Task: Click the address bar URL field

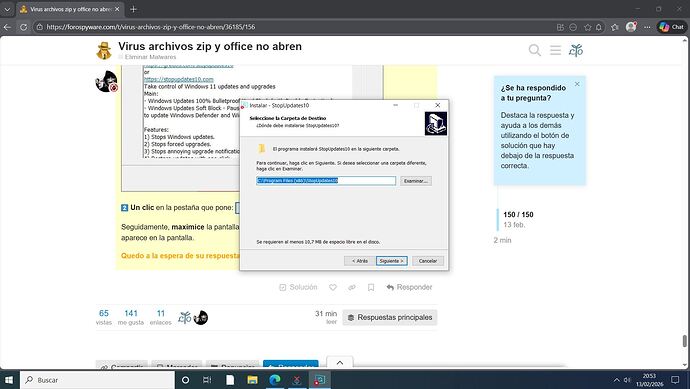Action: click(x=299, y=27)
